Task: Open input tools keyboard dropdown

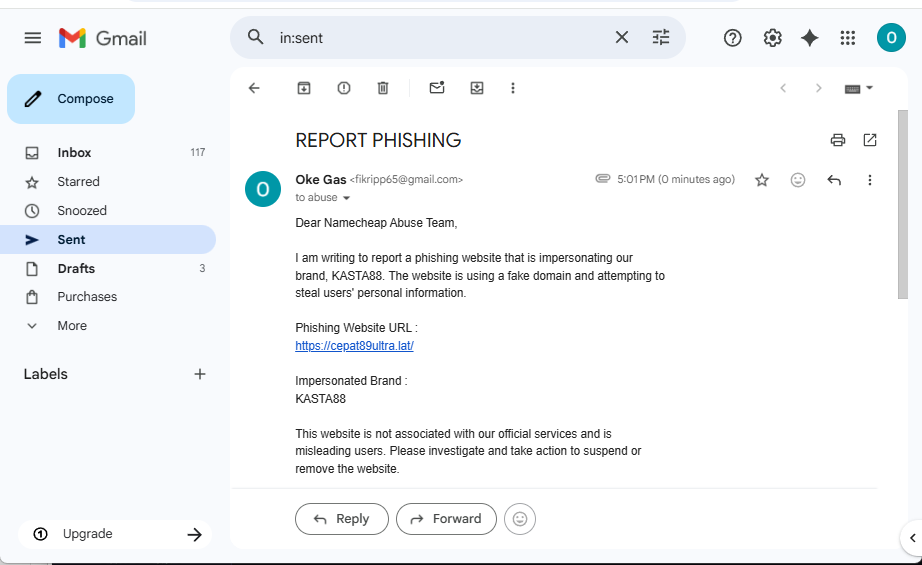Action: 858,89
